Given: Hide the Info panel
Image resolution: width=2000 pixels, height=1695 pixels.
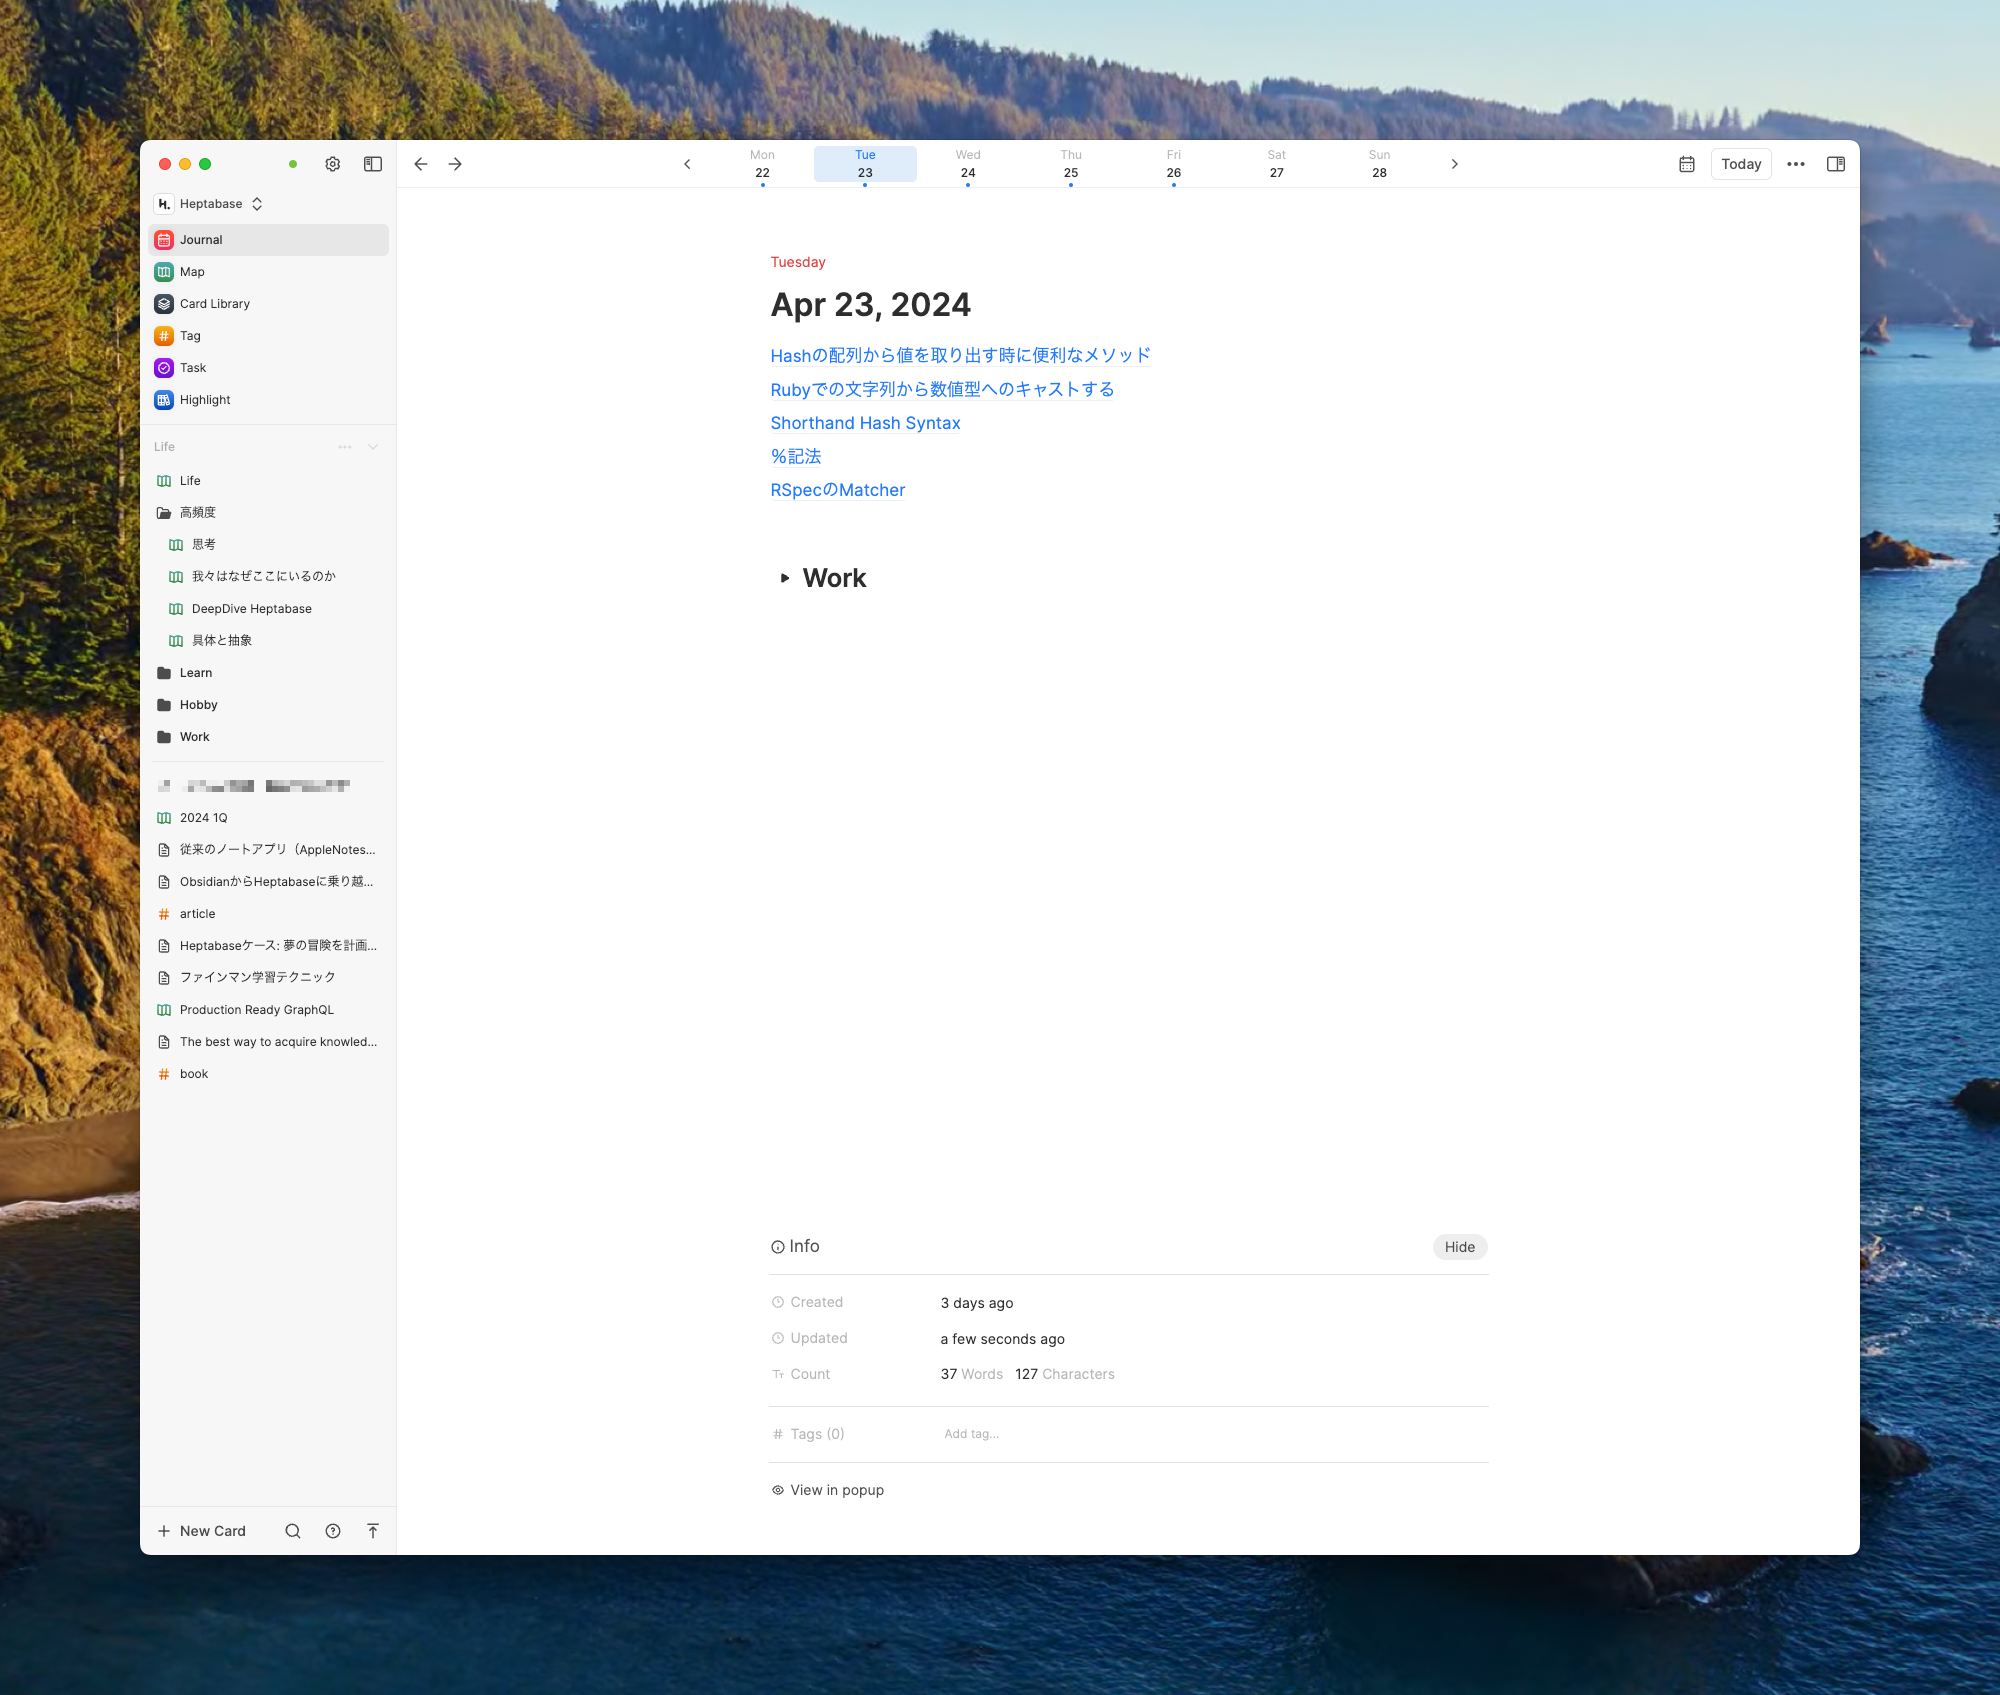Looking at the screenshot, I should tap(1459, 1247).
